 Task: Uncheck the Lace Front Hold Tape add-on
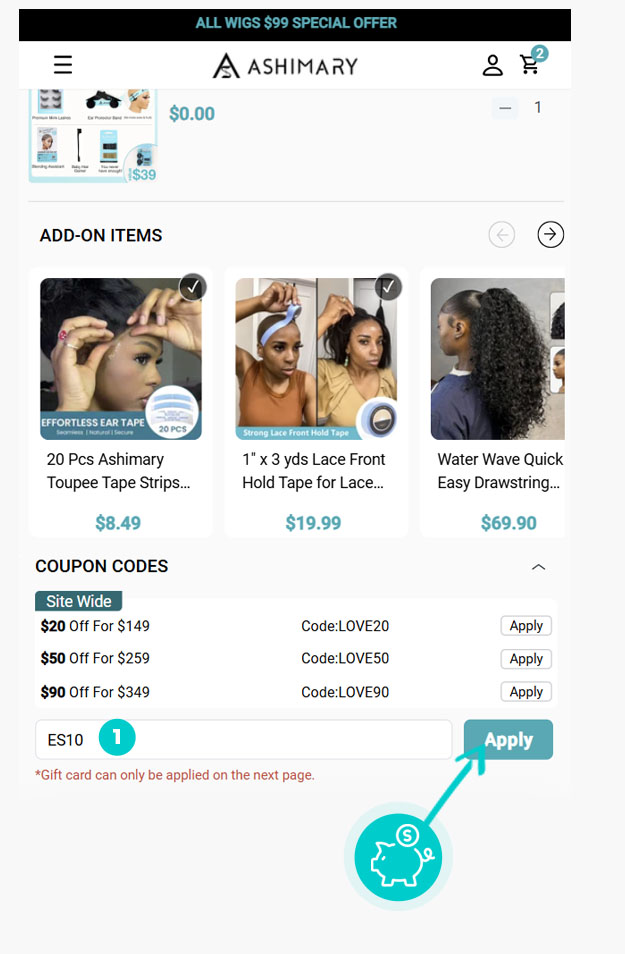tap(388, 287)
